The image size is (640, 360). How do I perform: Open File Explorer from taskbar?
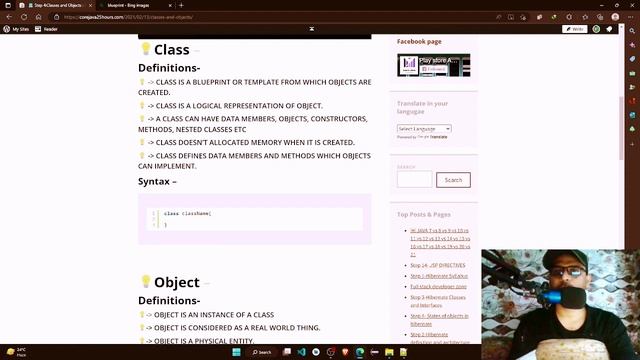coord(389,352)
